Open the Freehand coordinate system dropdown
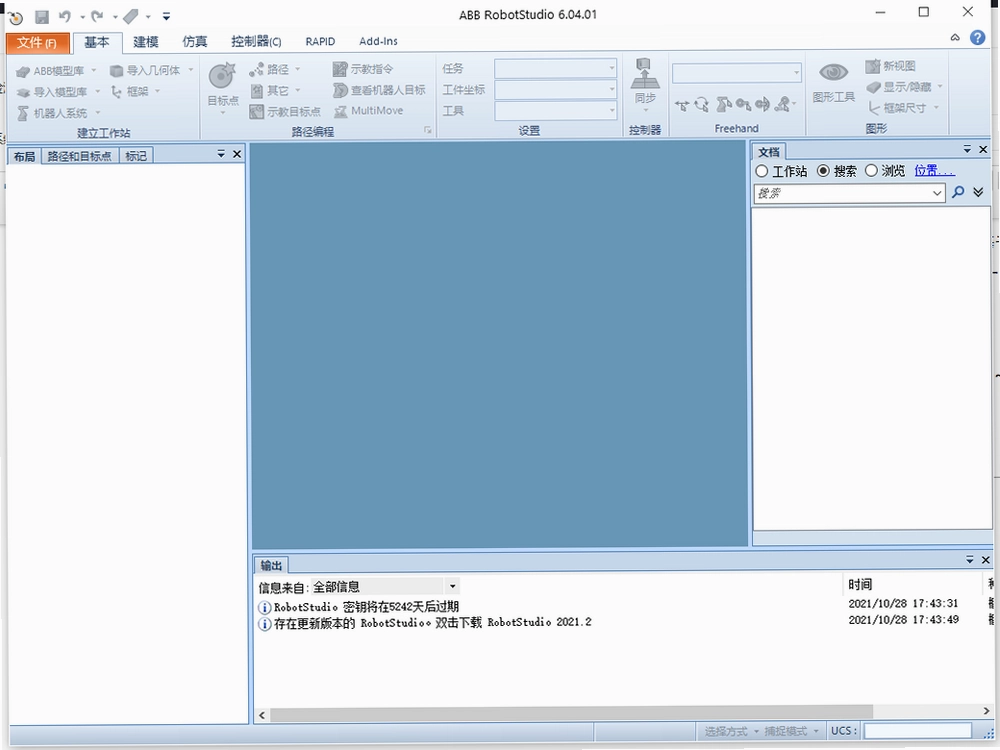 pos(796,73)
